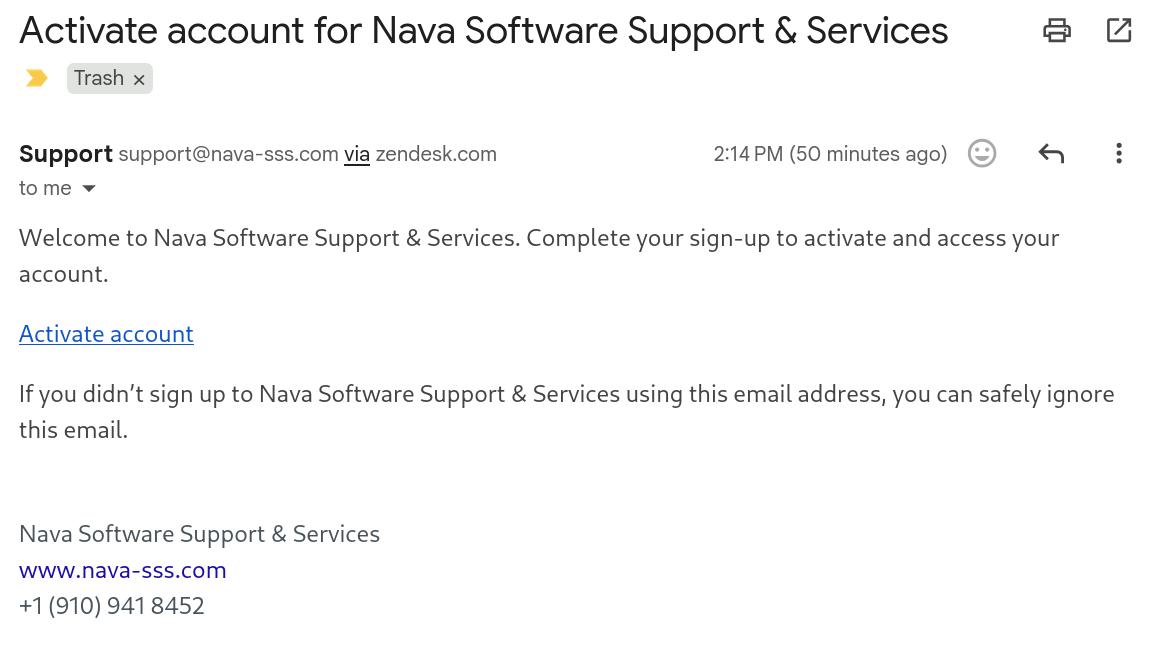Click the underlined "via" text
Image resolution: width=1159 pixels, height=654 pixels.
(x=357, y=154)
